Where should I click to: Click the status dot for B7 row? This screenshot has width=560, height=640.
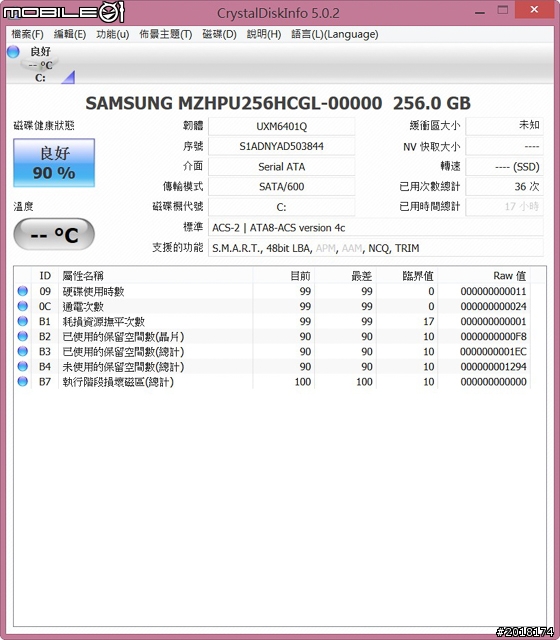[x=22, y=382]
